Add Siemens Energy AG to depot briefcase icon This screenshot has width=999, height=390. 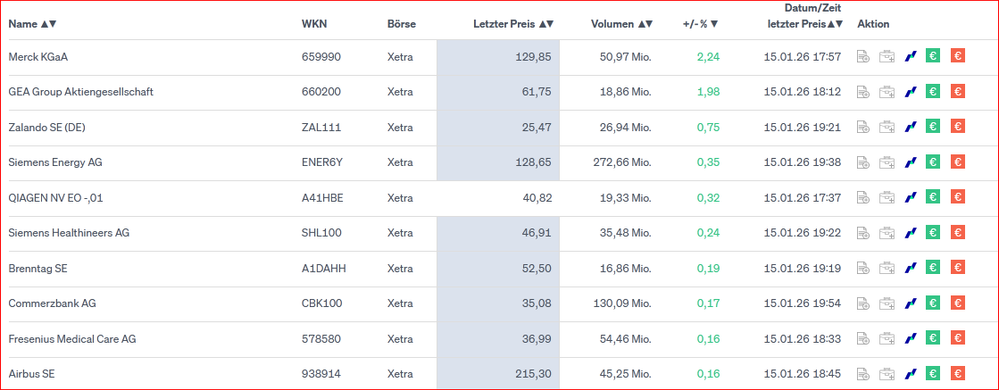[x=886, y=162]
